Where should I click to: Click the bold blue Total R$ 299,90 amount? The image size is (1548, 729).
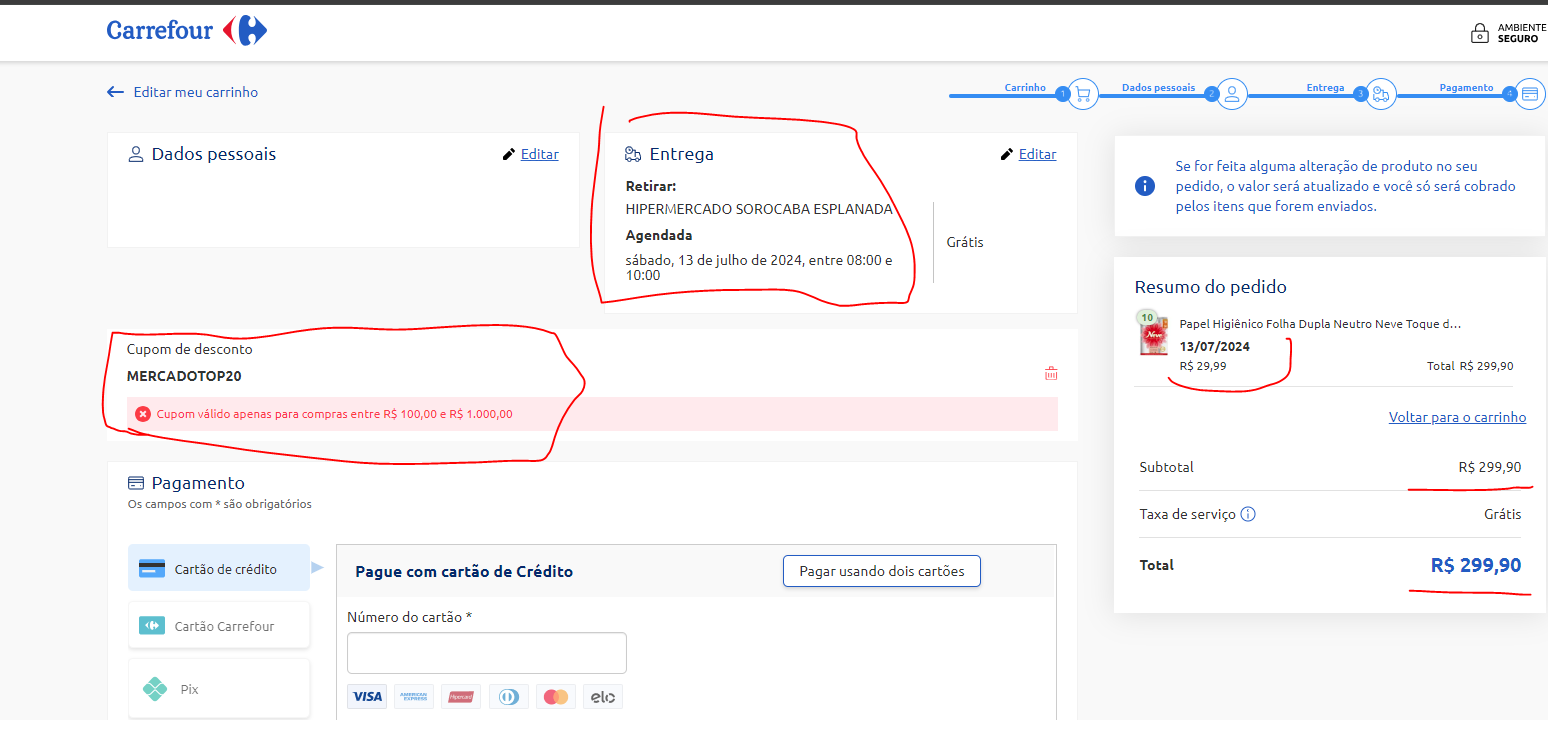tap(1476, 565)
